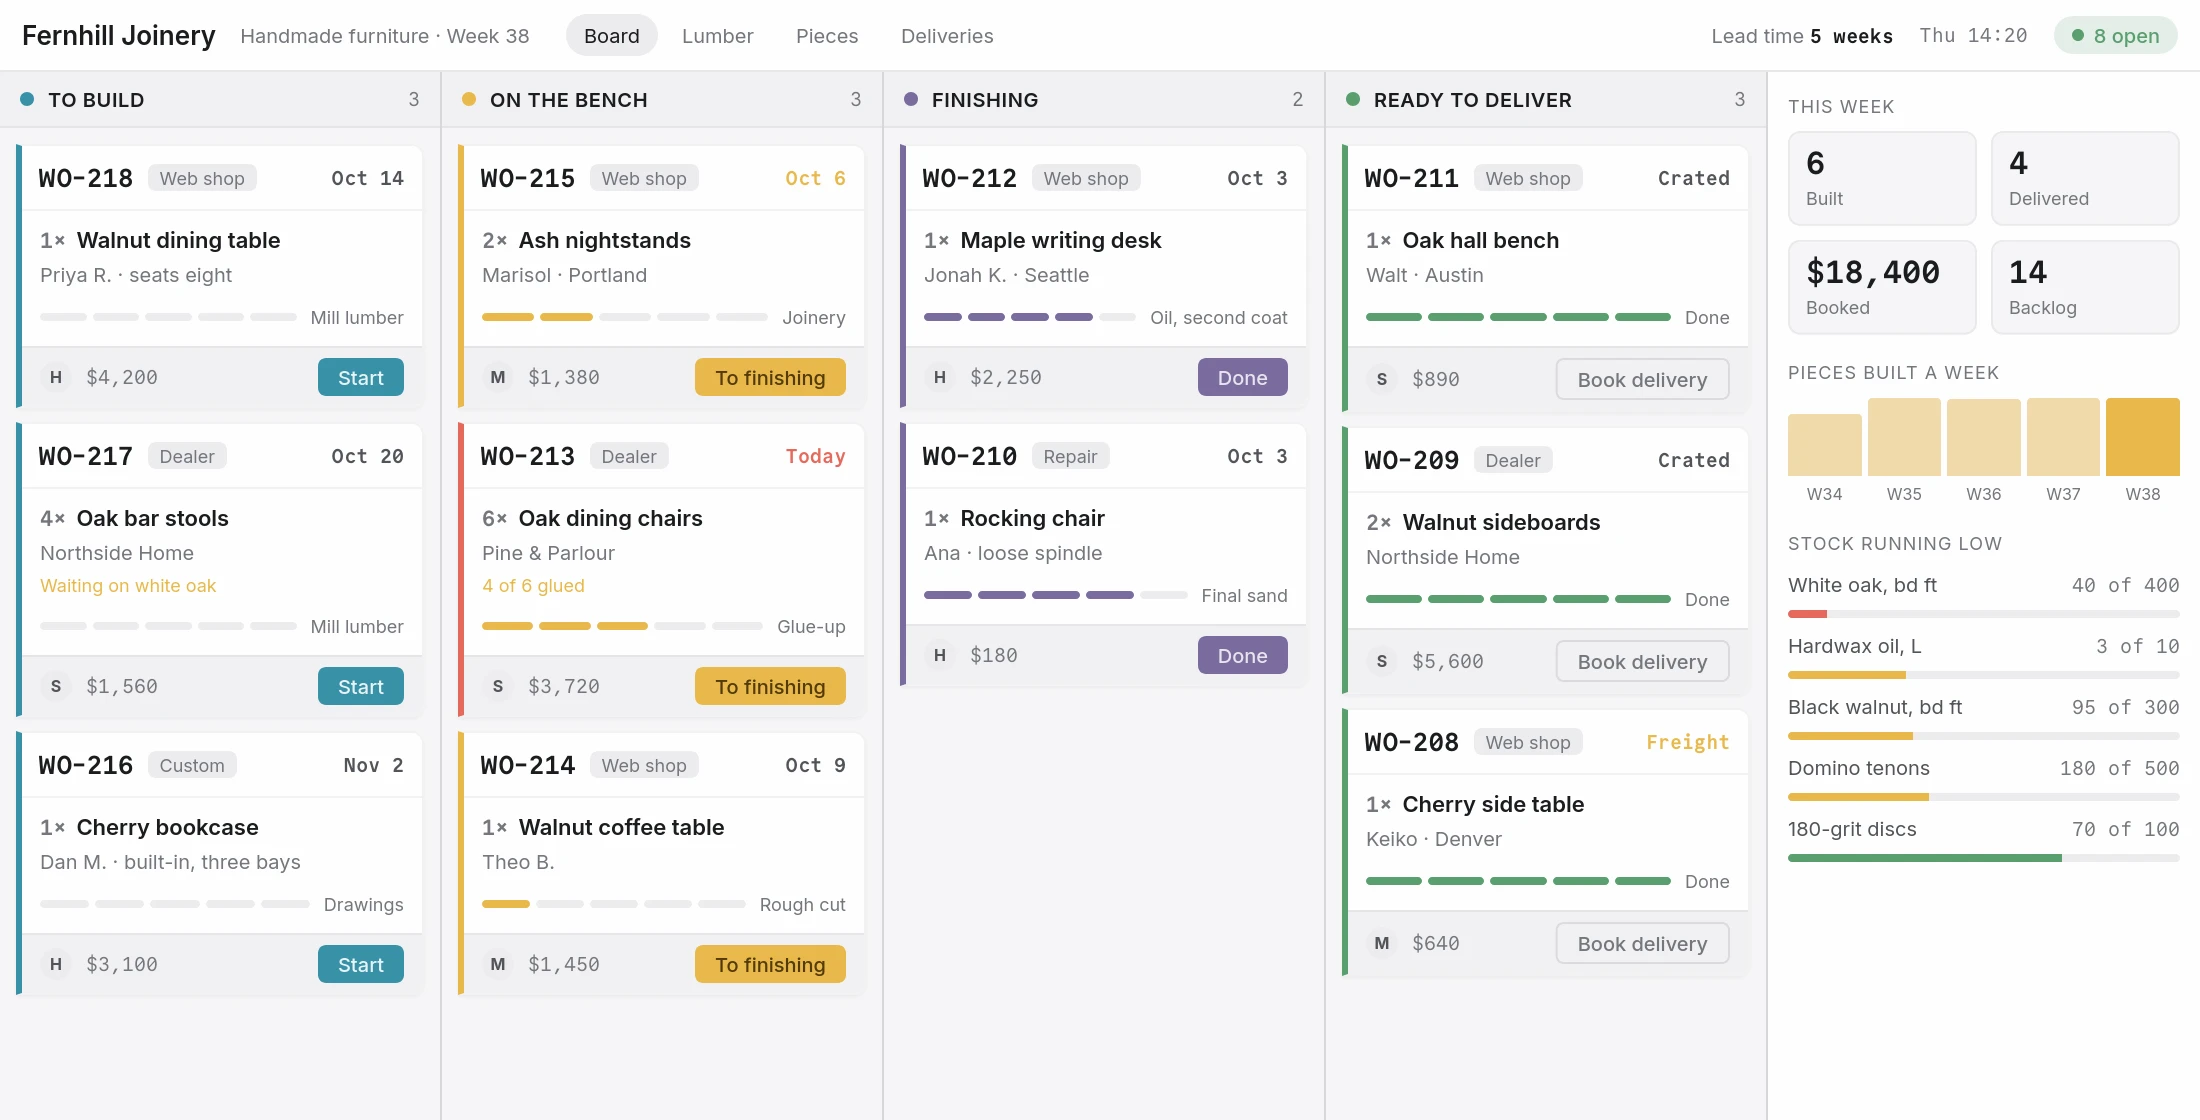Viewport: 2200px width, 1120px height.
Task: Click the Repair tag on WO-210
Action: tap(1070, 456)
